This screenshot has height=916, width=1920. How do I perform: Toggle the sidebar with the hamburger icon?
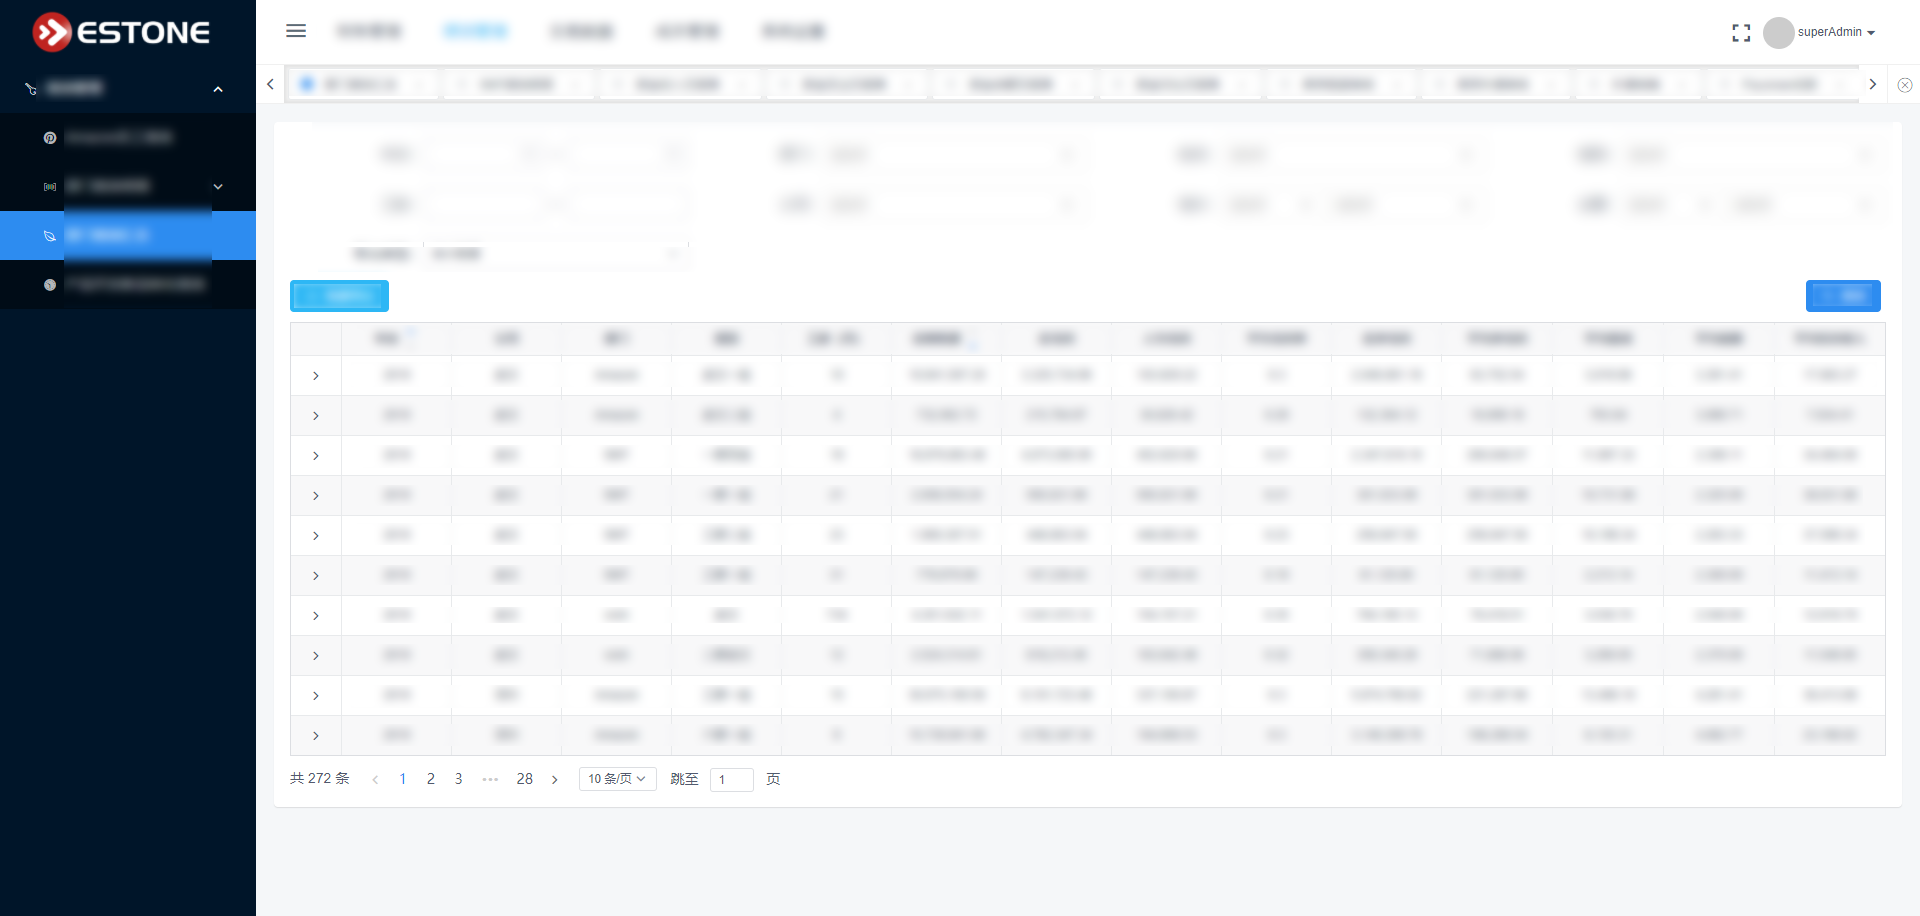[x=296, y=31]
